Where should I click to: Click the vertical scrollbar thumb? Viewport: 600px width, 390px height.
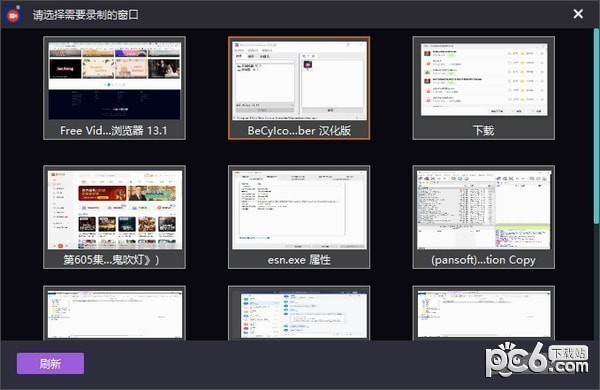[597, 126]
